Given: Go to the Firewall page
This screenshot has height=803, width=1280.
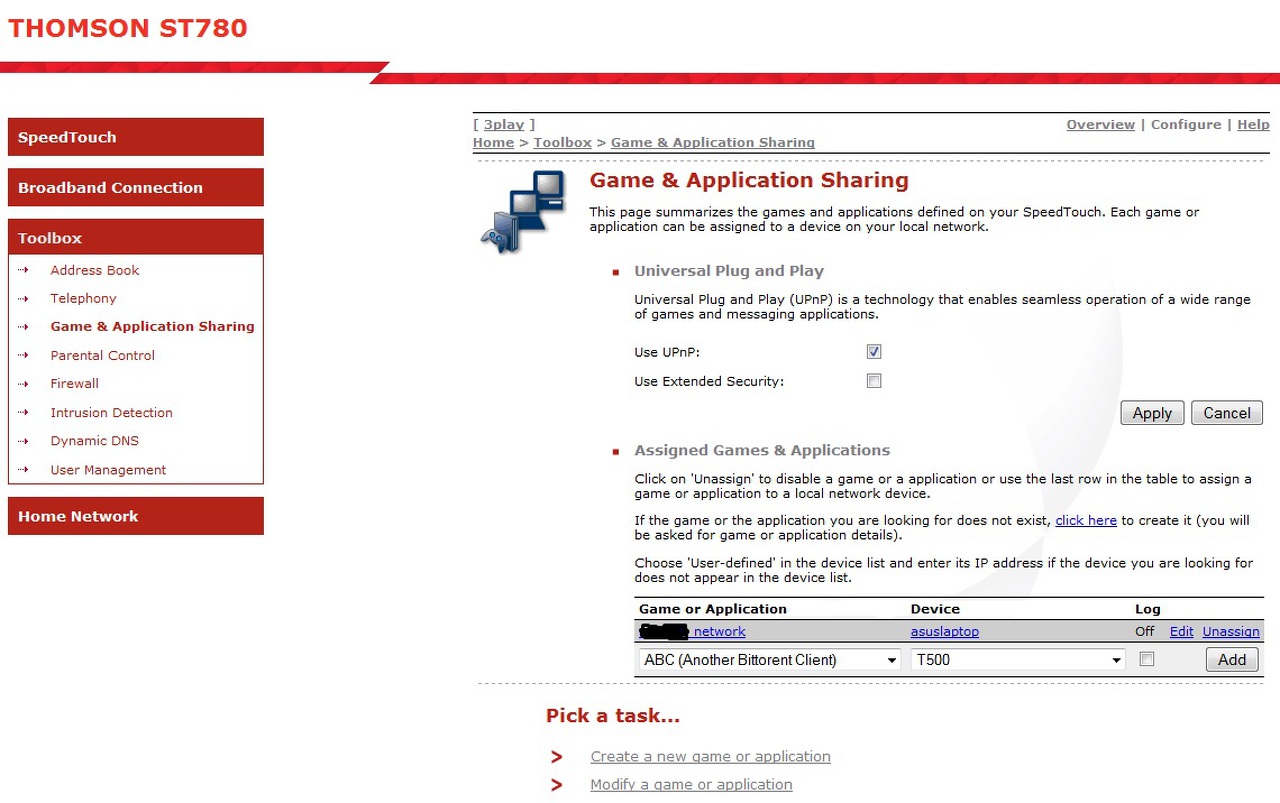Looking at the screenshot, I should (x=75, y=383).
